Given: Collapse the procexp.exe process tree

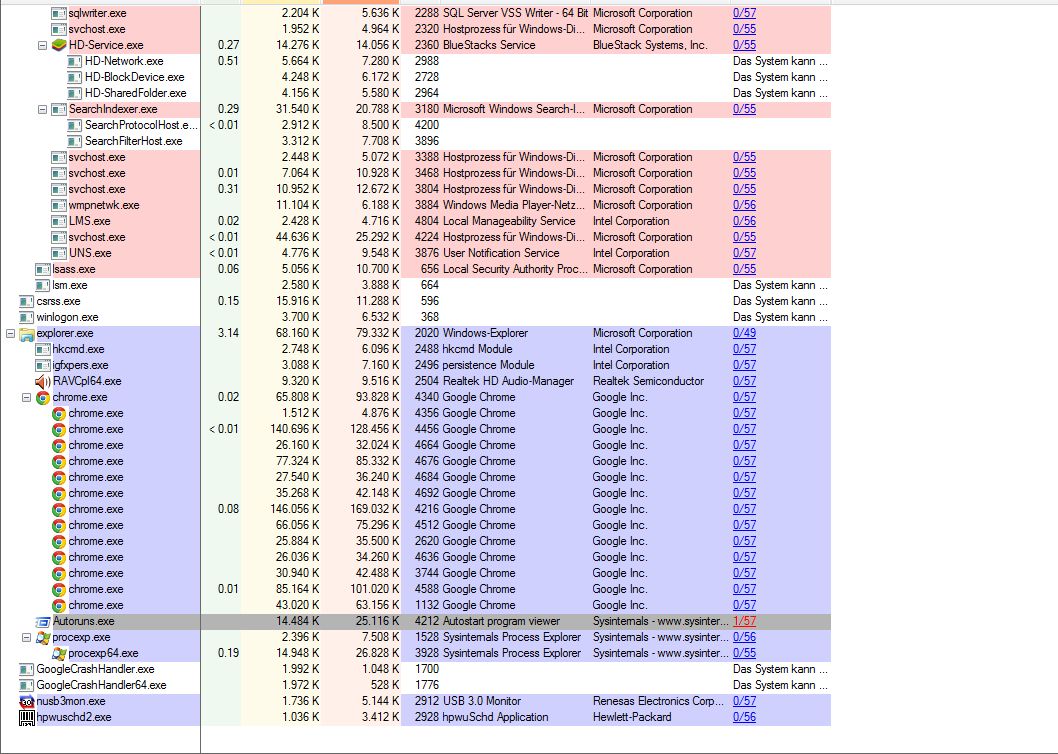Looking at the screenshot, I should coord(27,637).
